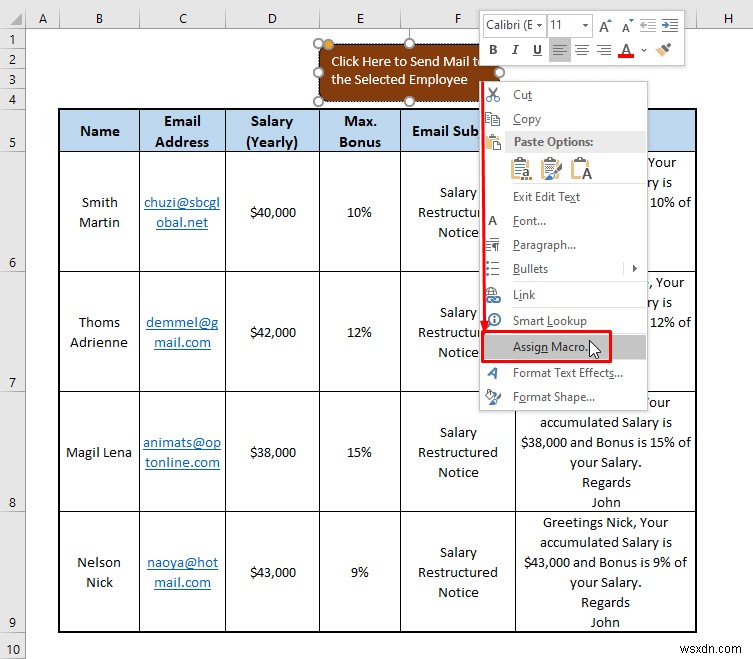
Task: Click the Link globe chain icon
Action: [x=493, y=295]
